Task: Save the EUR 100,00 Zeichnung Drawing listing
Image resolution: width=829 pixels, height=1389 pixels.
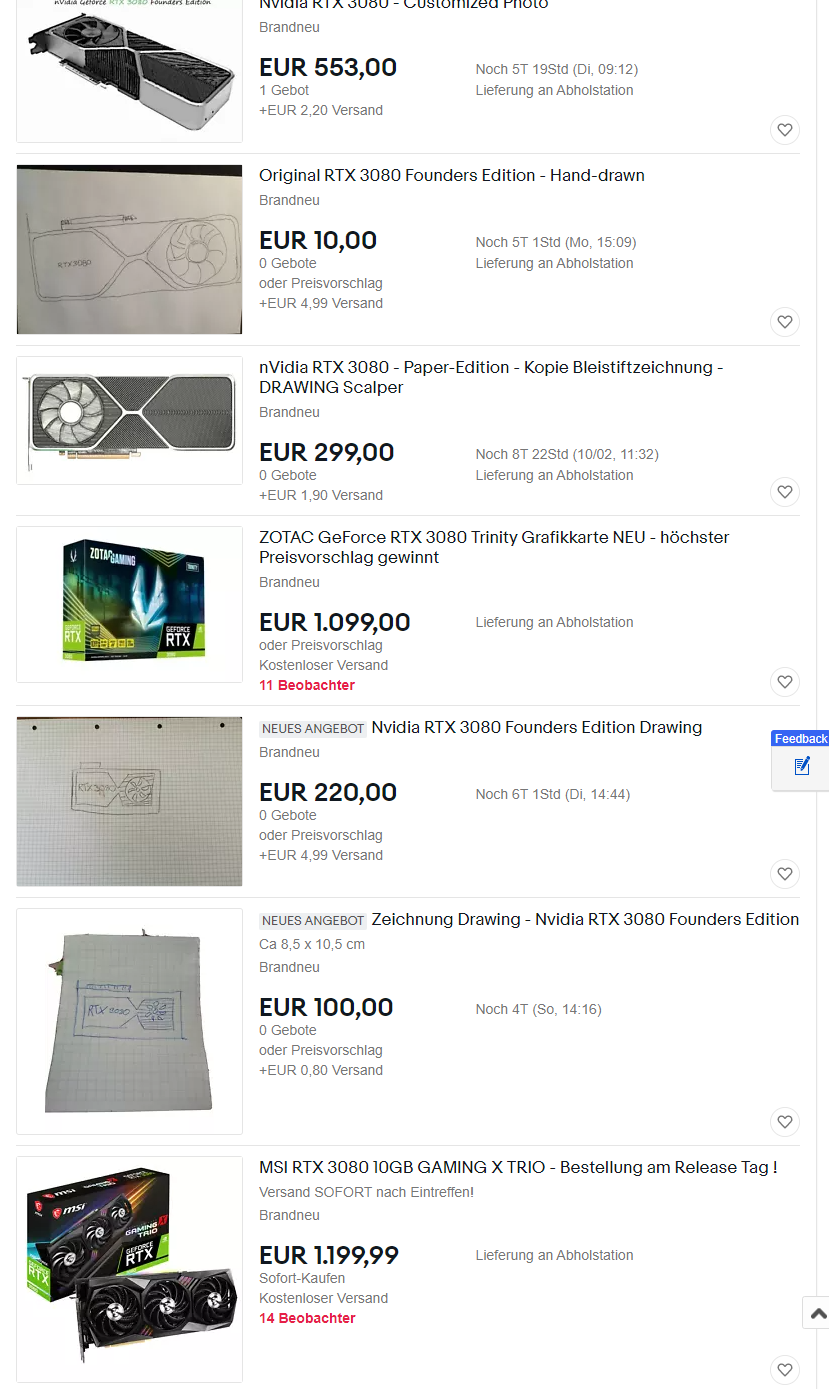Action: [785, 1122]
